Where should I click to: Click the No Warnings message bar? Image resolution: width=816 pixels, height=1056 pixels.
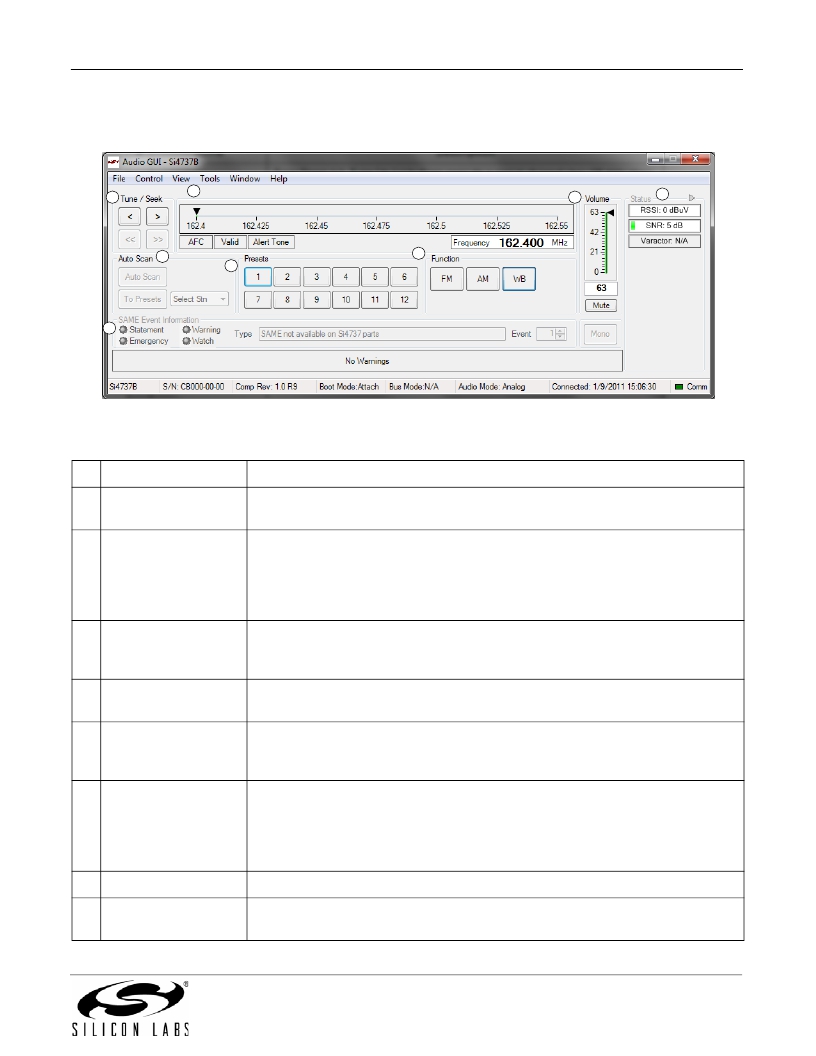click(367, 361)
